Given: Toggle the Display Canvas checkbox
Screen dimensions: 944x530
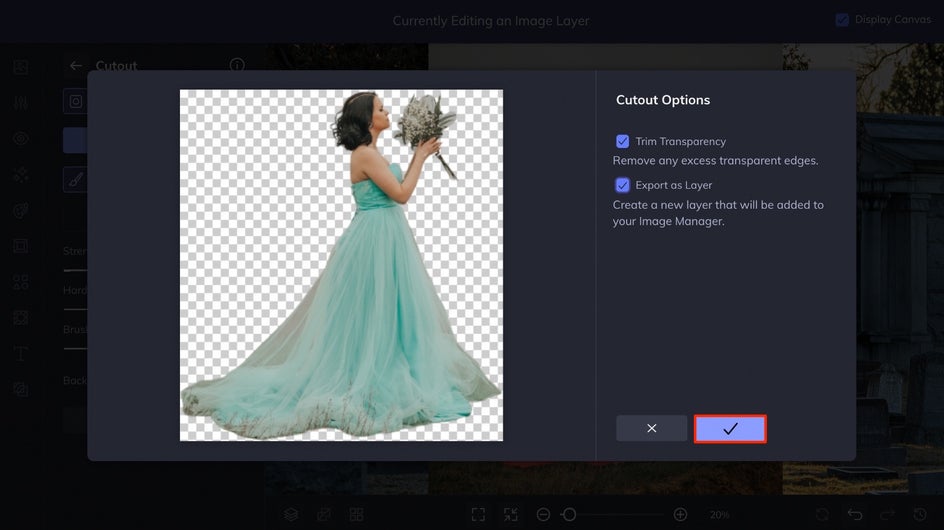Looking at the screenshot, I should (x=842, y=20).
